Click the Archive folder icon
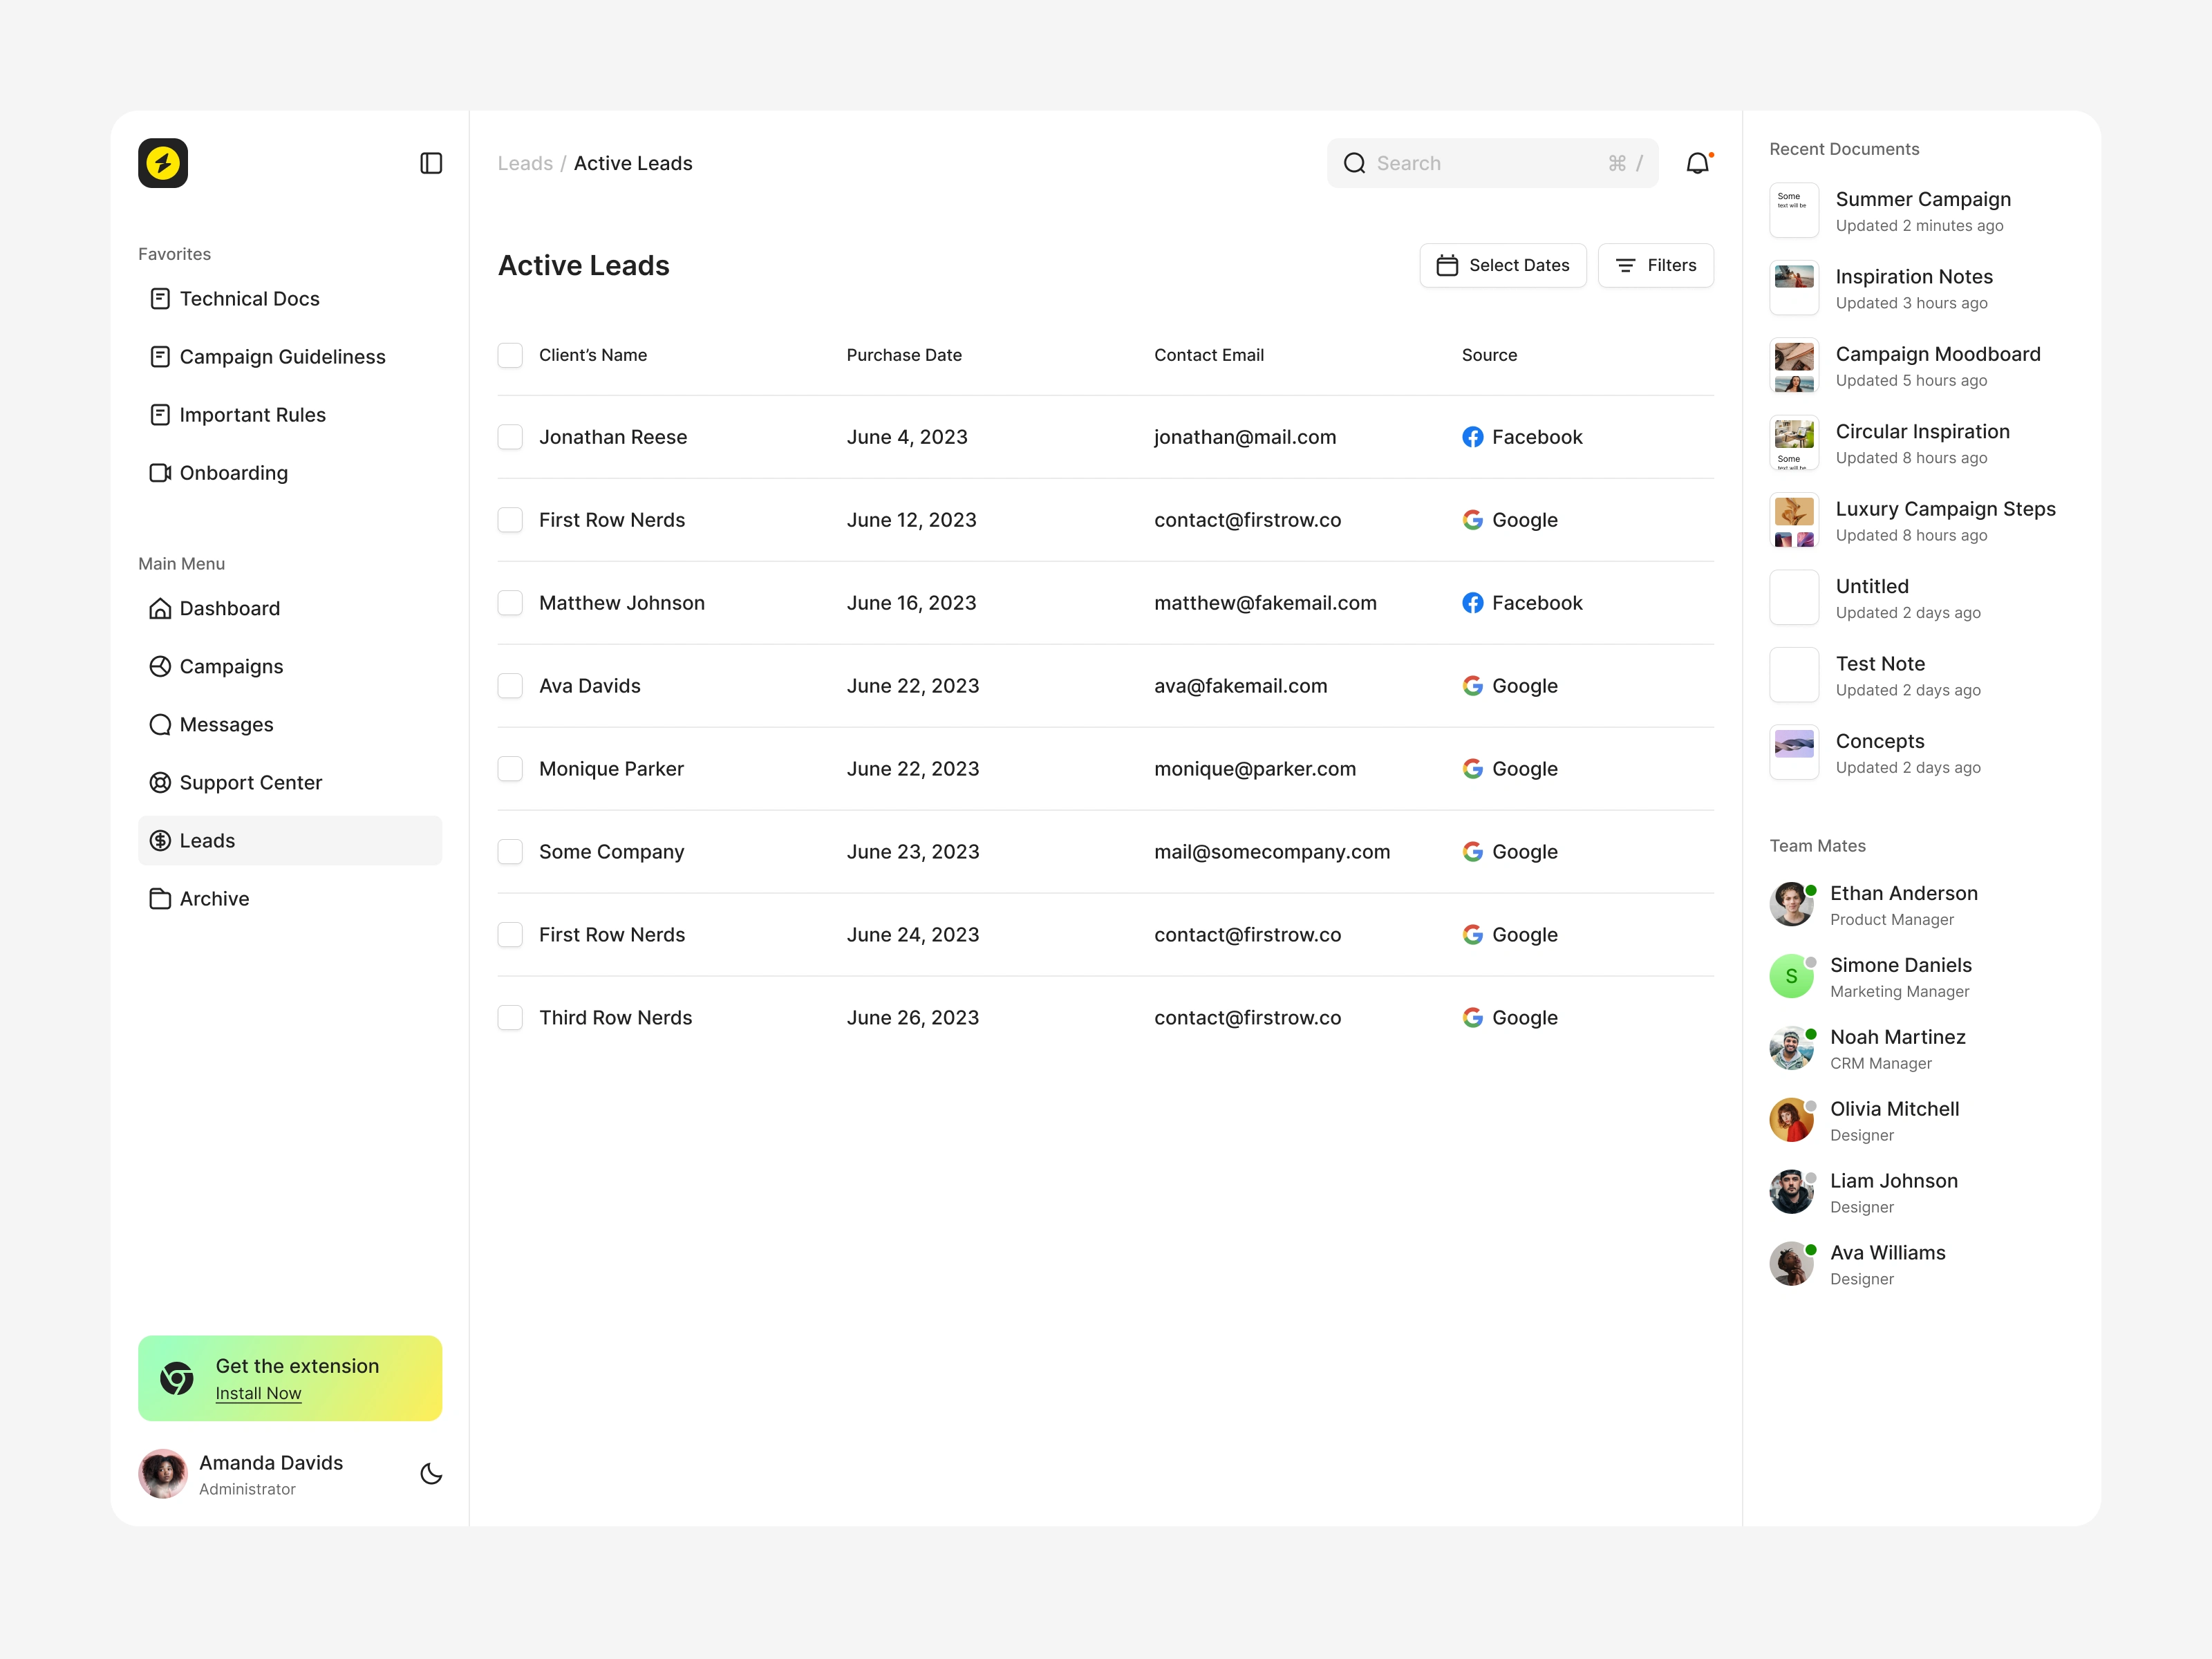Viewport: 2212px width, 1659px height. tap(160, 899)
